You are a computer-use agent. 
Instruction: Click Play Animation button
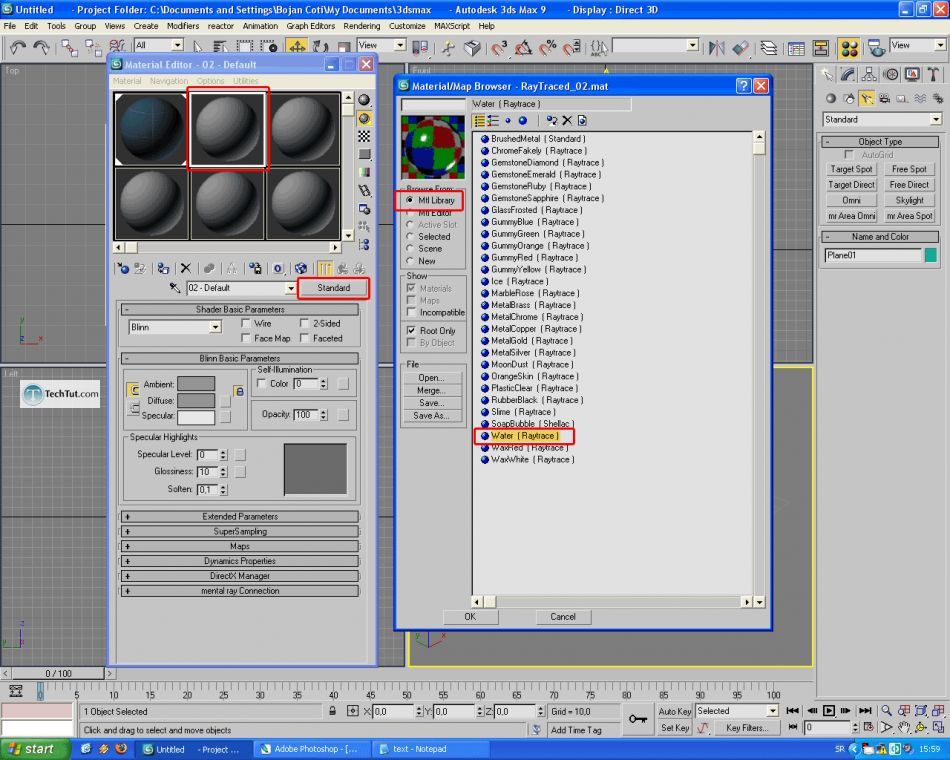click(829, 710)
